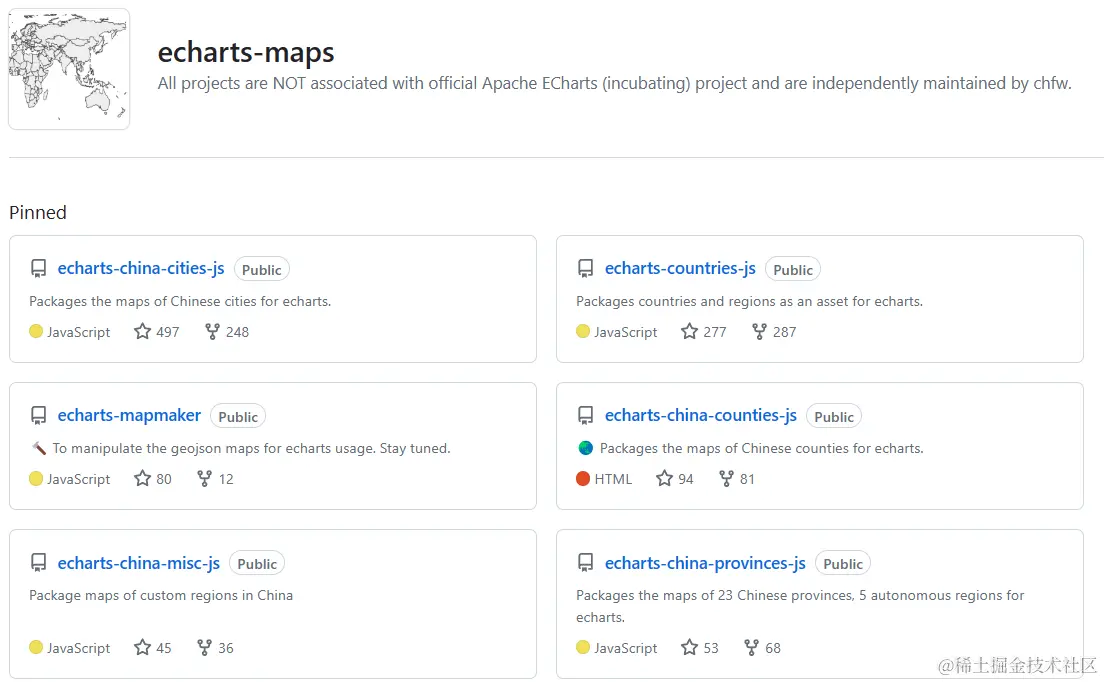Viewport: 1104px width, 682px height.
Task: Open the echarts-china-counties-js repository link
Action: pyautogui.click(x=701, y=415)
